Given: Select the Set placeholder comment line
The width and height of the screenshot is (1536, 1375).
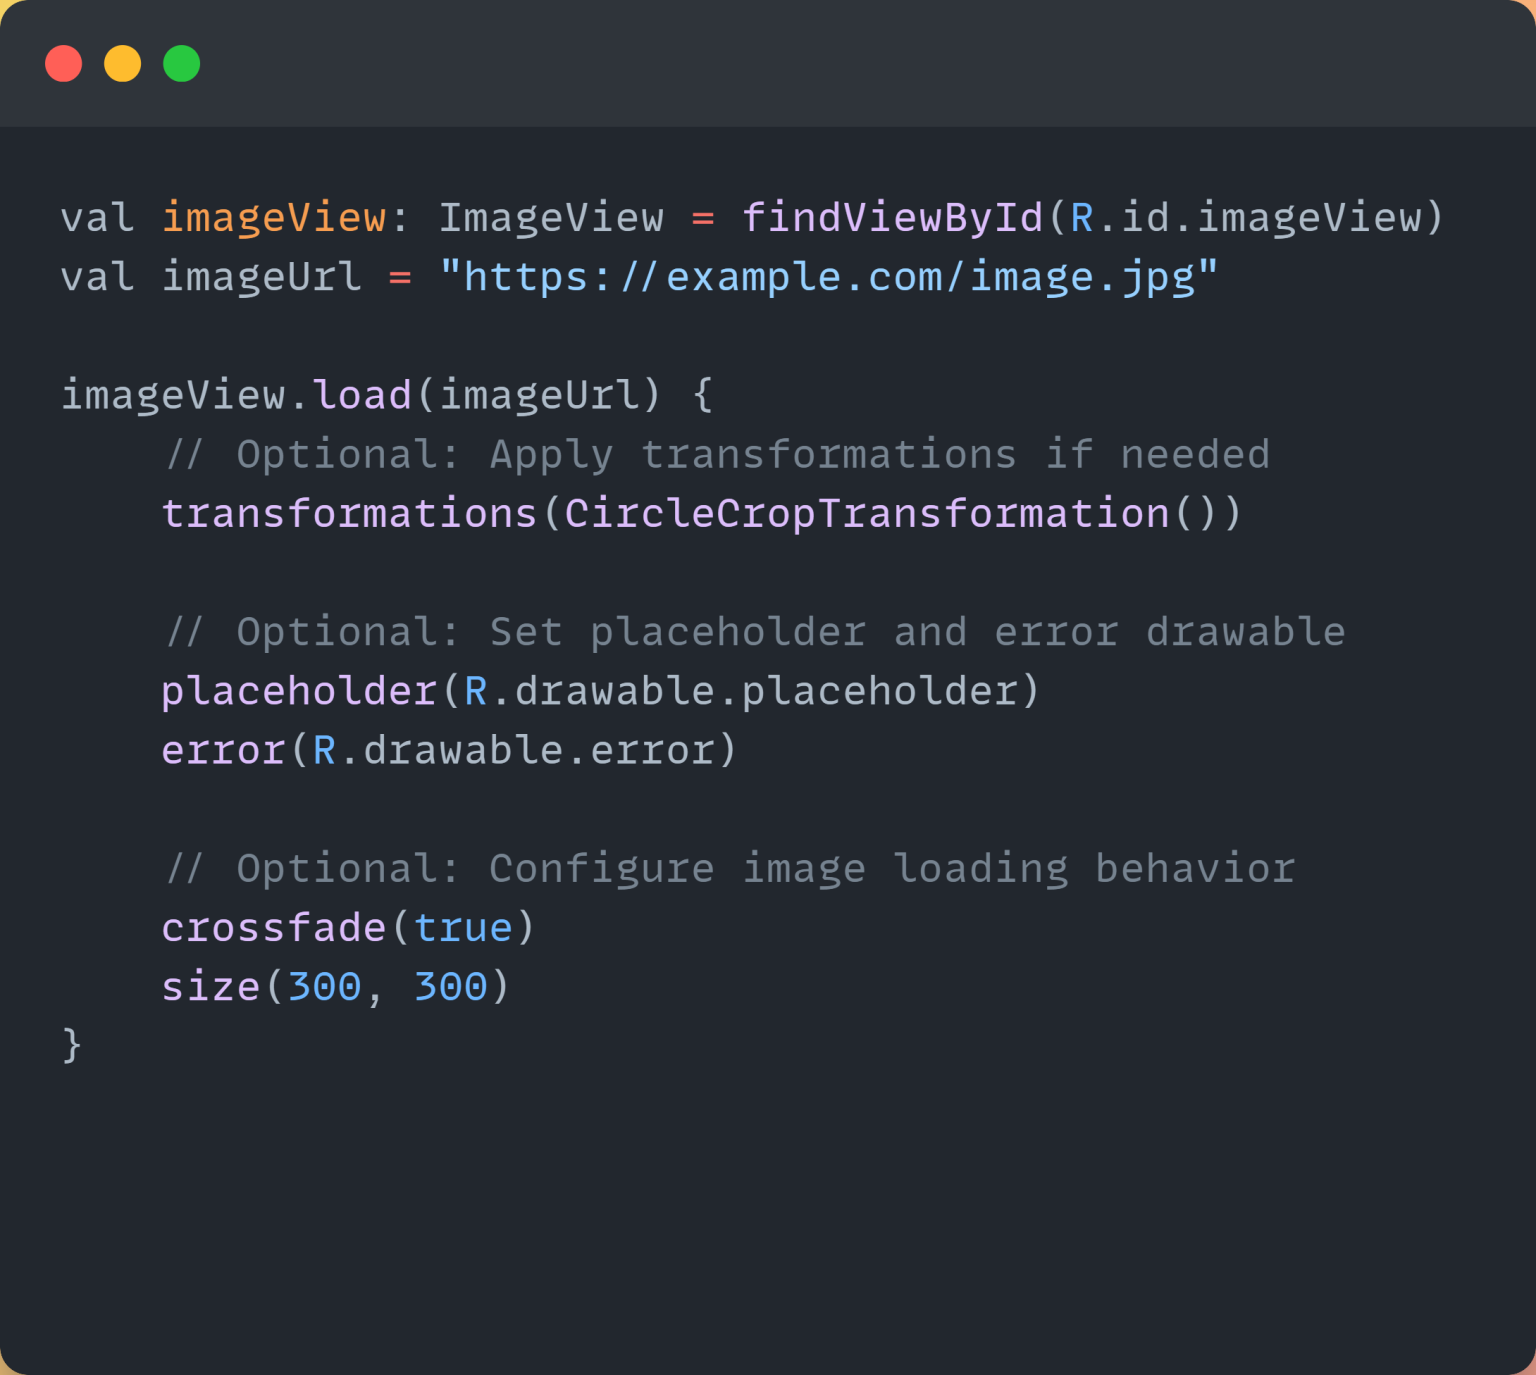Looking at the screenshot, I should point(753,631).
